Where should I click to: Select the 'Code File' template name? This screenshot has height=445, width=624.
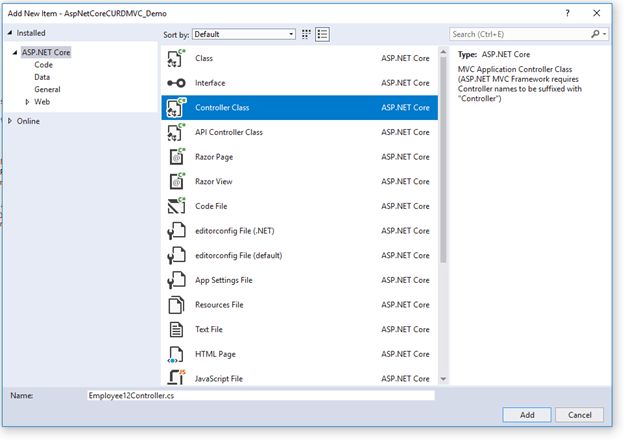[x=211, y=206]
